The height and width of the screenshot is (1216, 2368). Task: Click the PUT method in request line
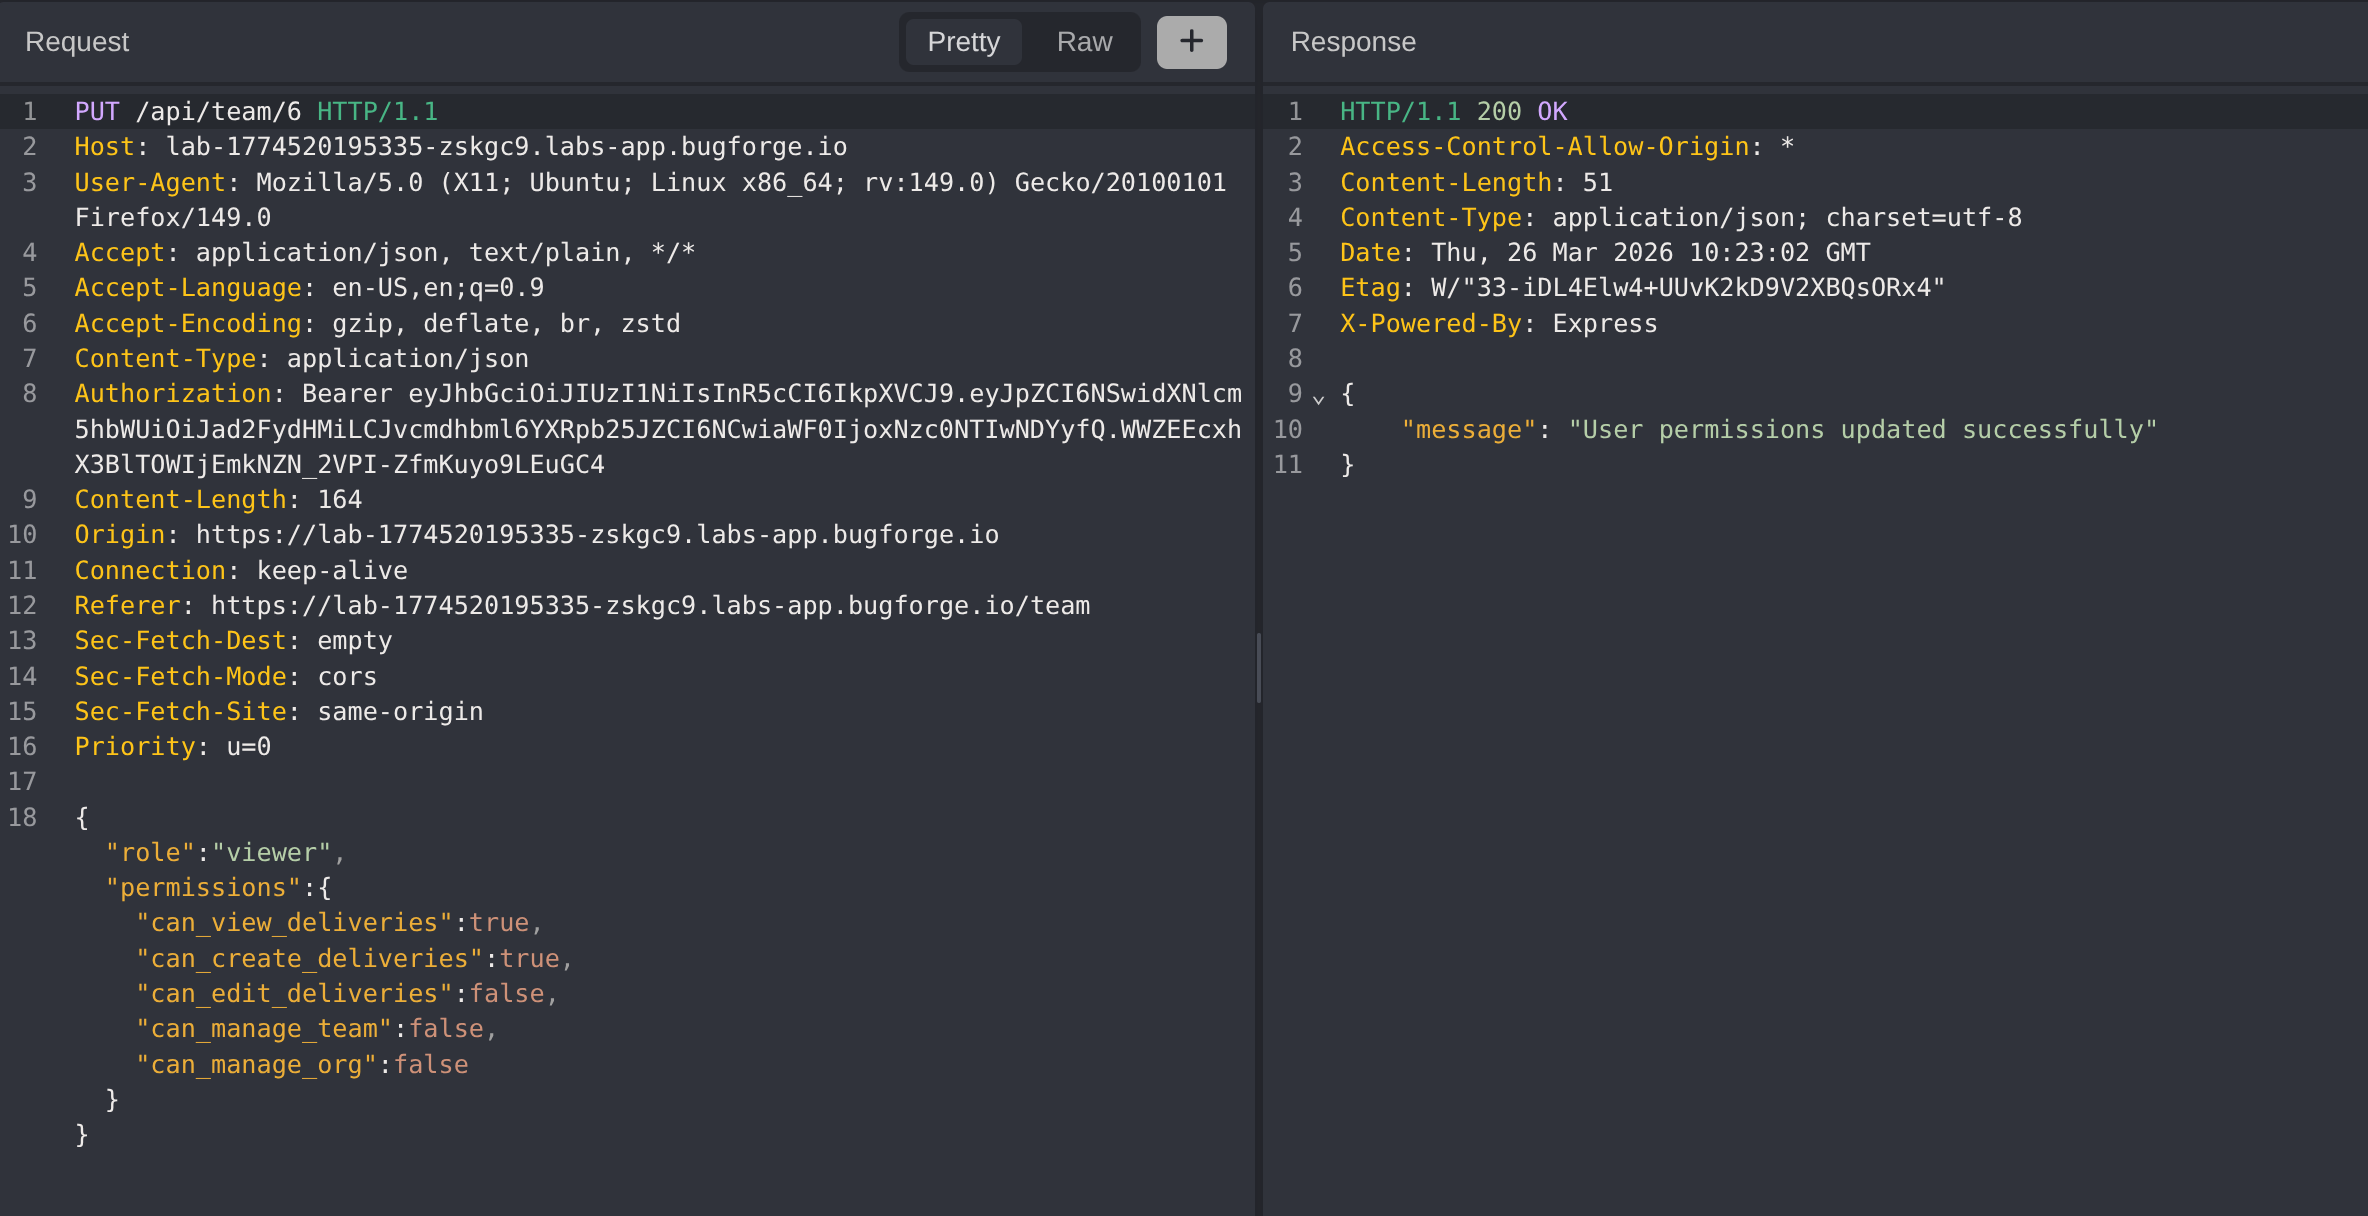(x=96, y=111)
